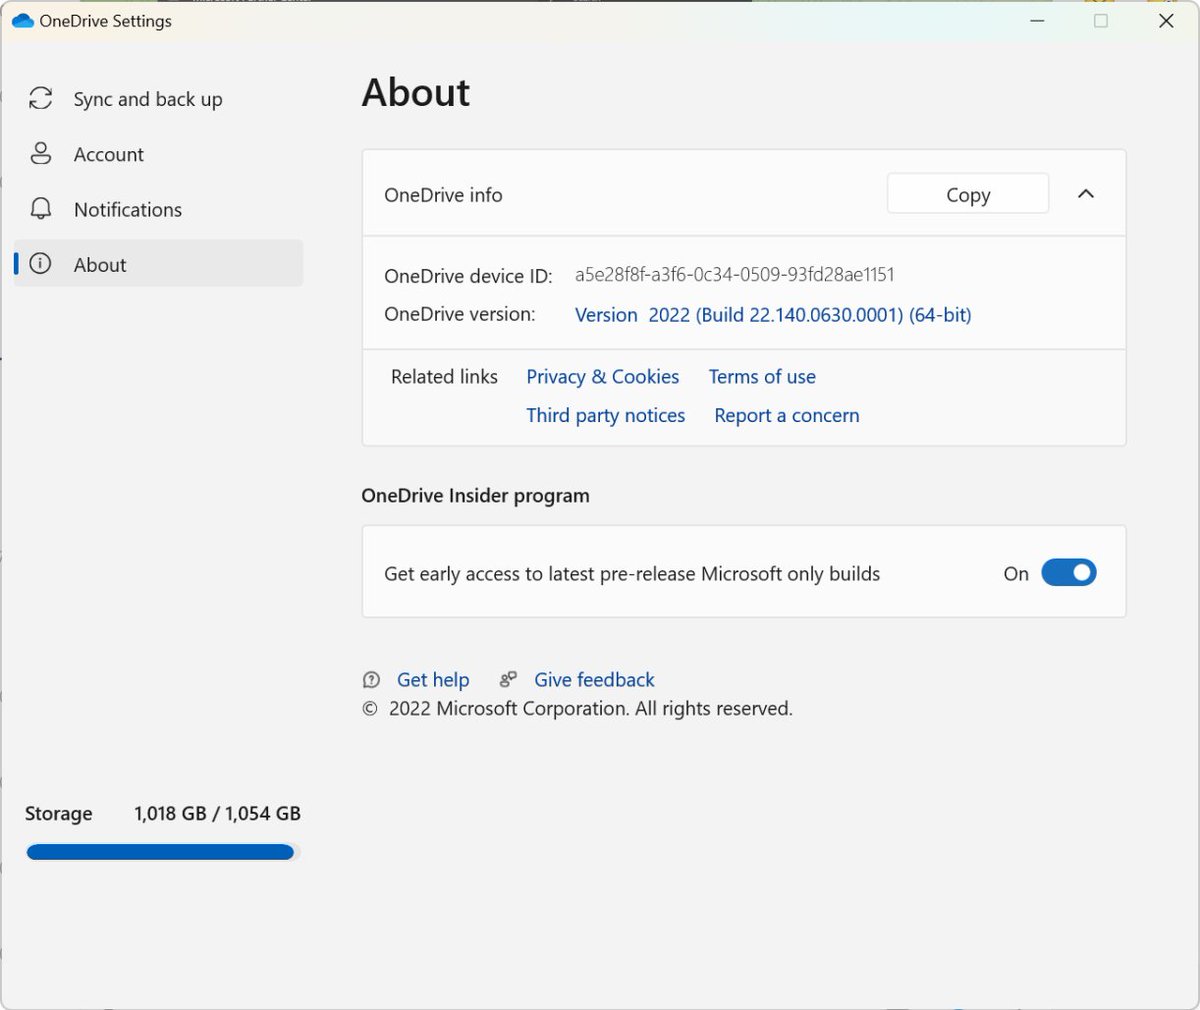Click the Get help link
The width and height of the screenshot is (1200, 1010).
coord(433,680)
